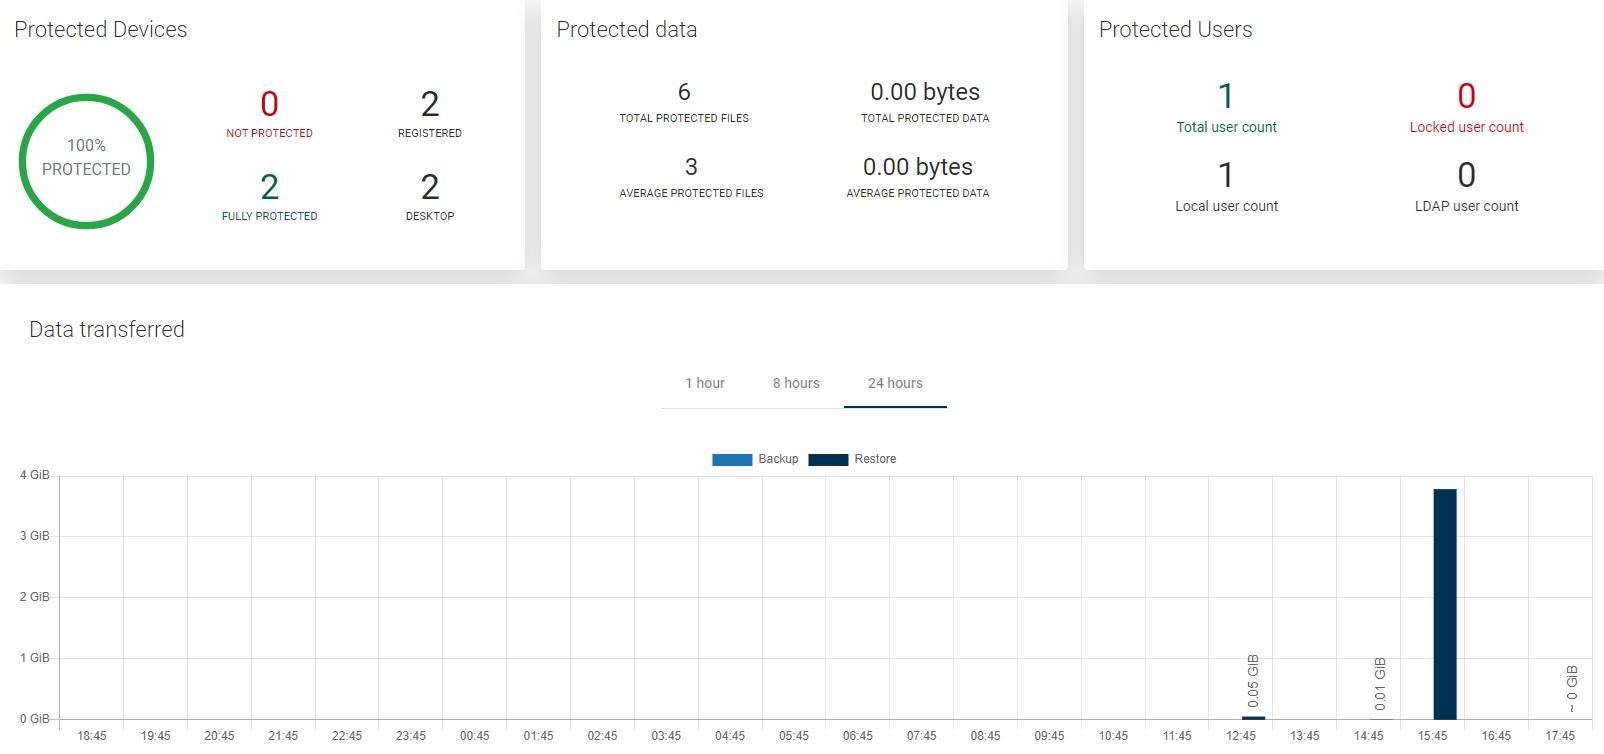Select the FULLY PROTECTED devices count

click(269, 187)
